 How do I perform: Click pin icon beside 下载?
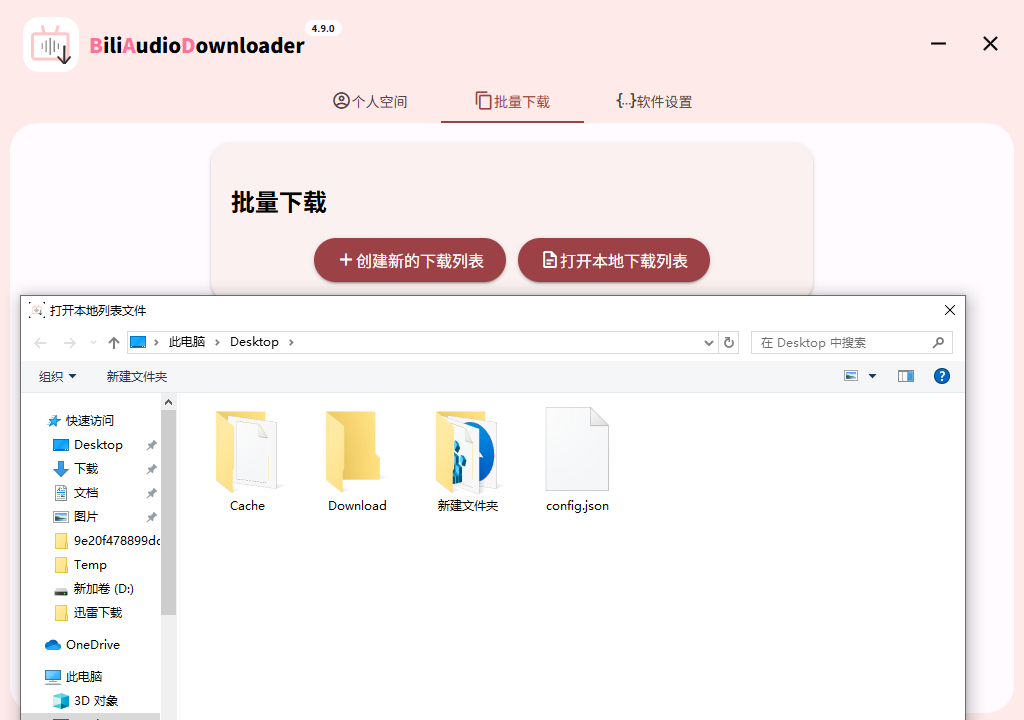(152, 469)
